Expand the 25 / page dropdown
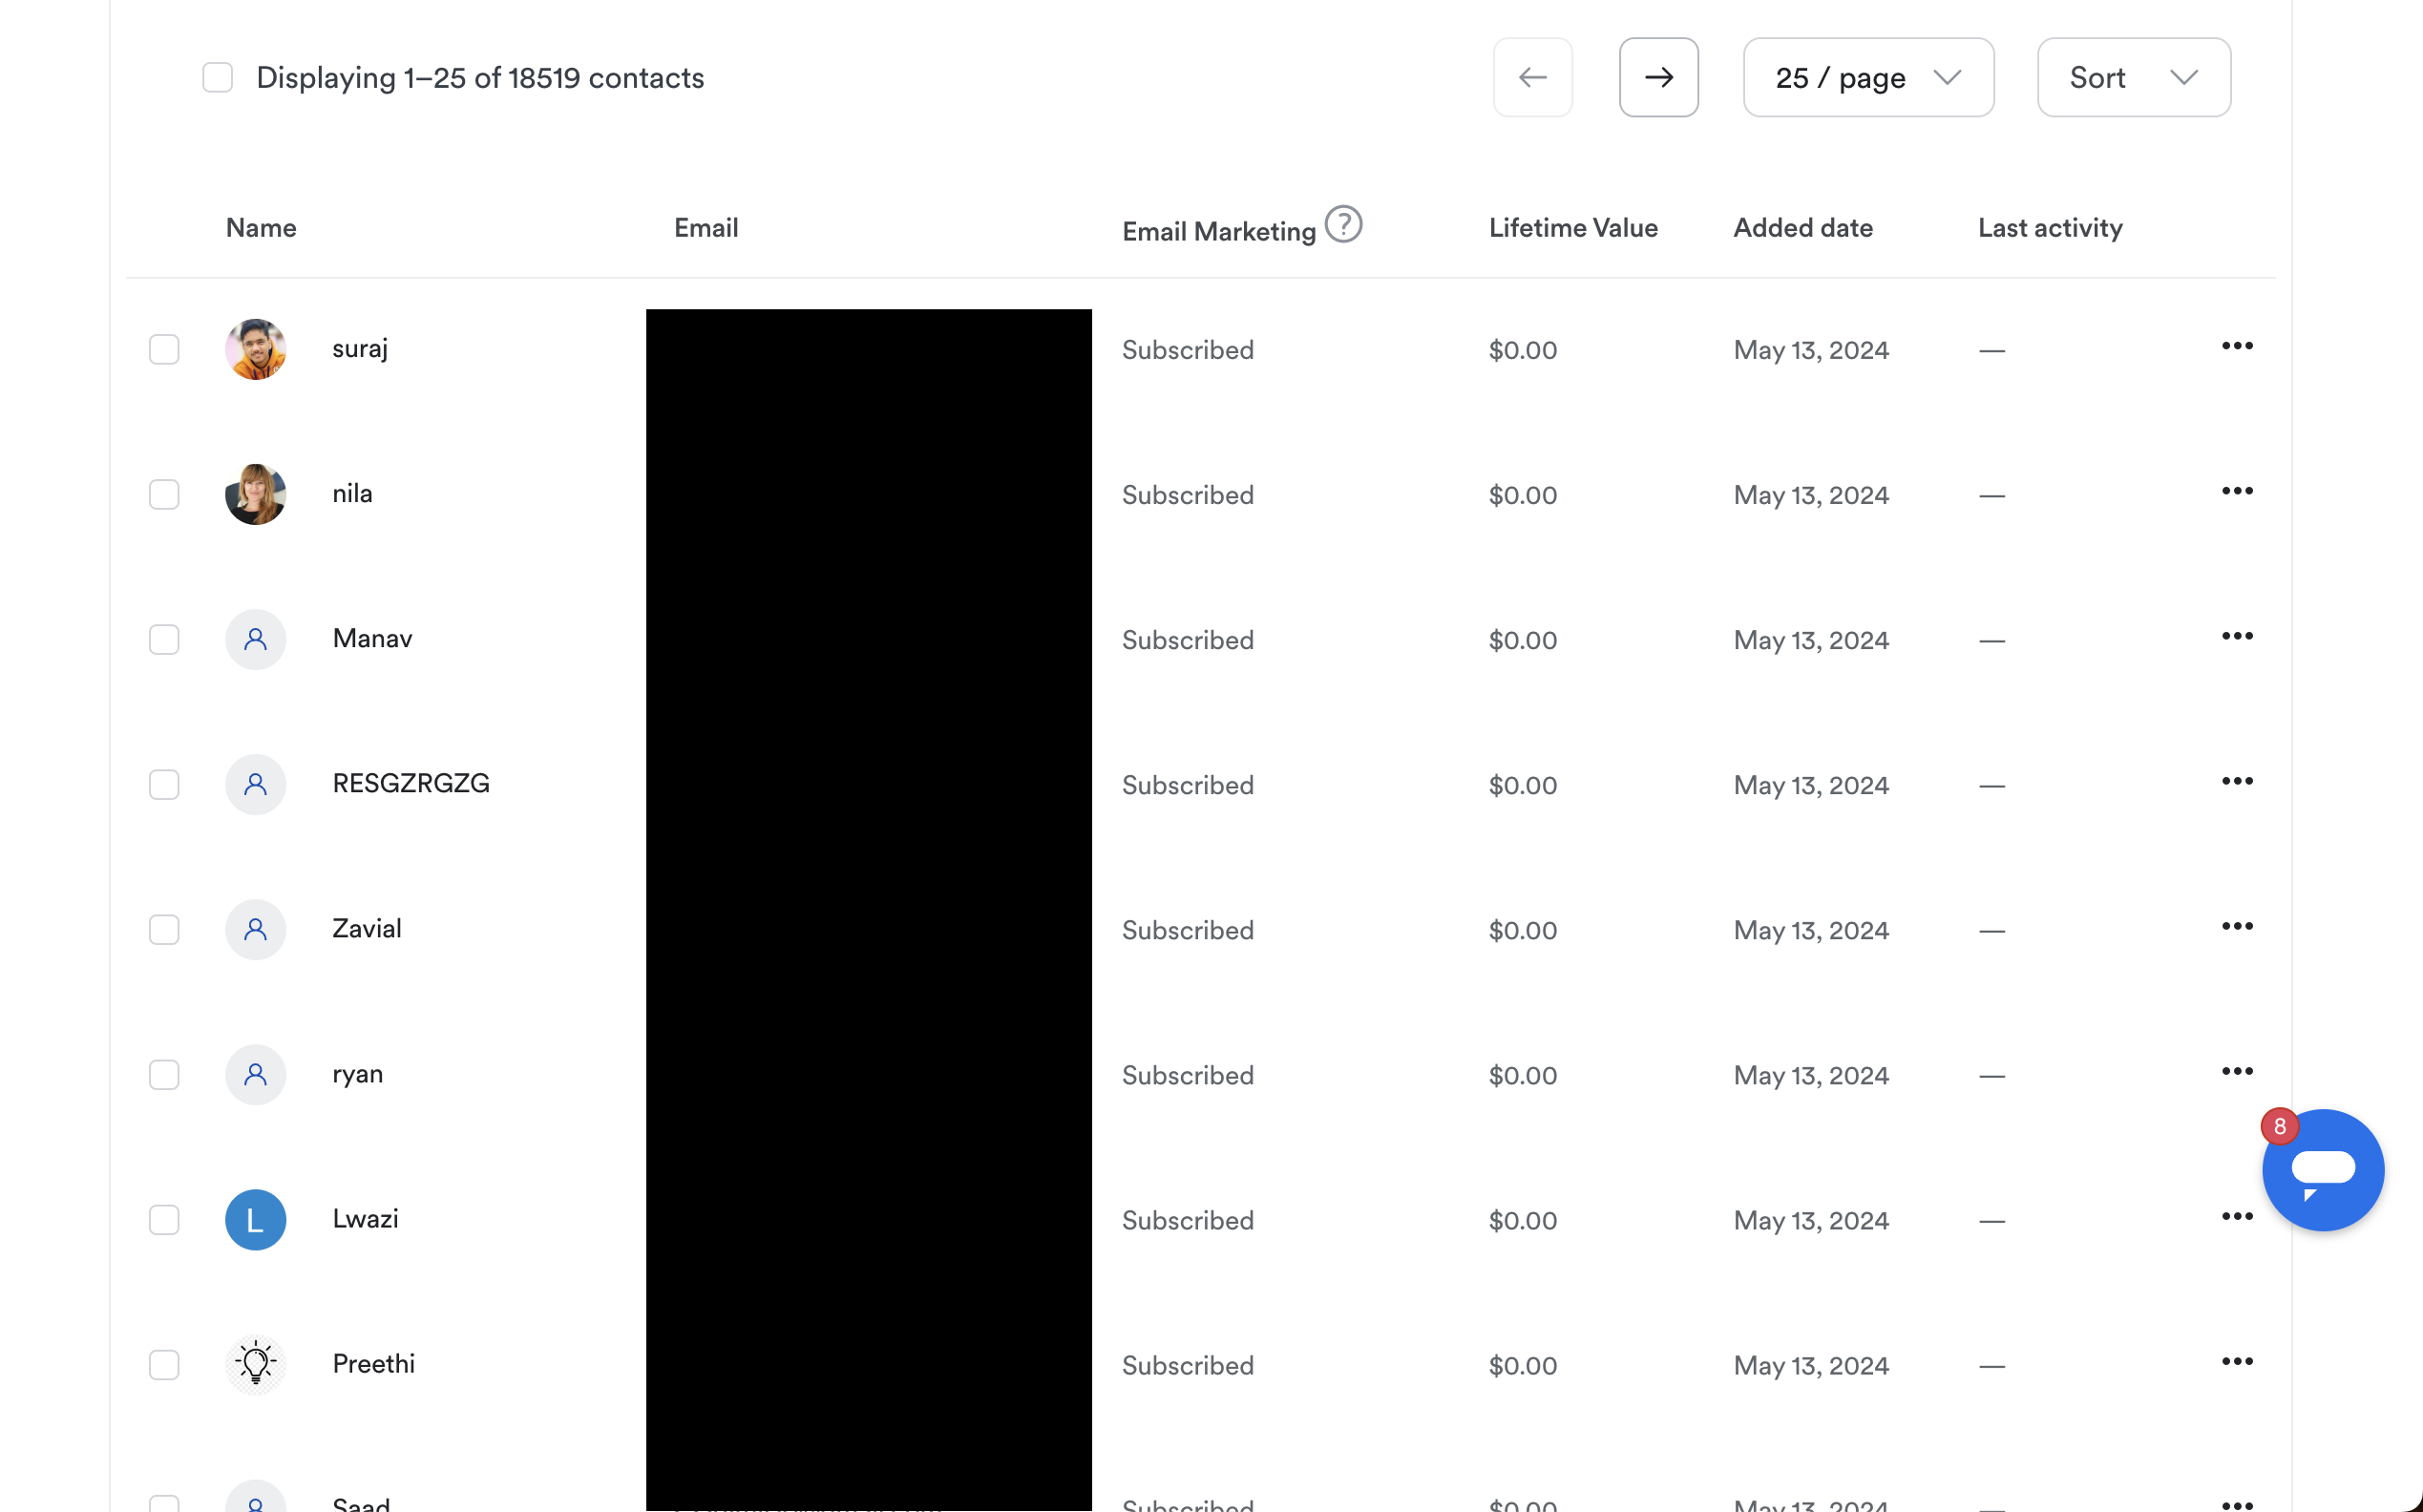The height and width of the screenshot is (1512, 2423). (1867, 77)
